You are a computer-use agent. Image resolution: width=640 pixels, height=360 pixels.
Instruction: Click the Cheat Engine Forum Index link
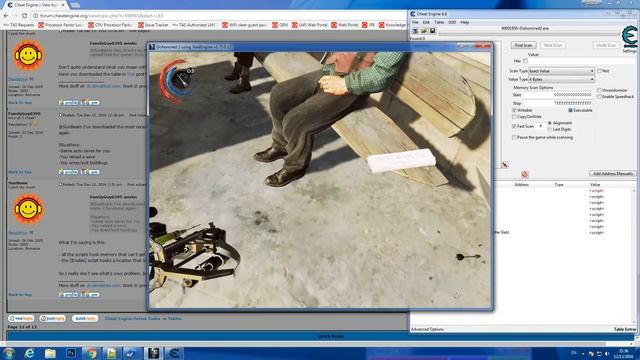(x=132, y=318)
